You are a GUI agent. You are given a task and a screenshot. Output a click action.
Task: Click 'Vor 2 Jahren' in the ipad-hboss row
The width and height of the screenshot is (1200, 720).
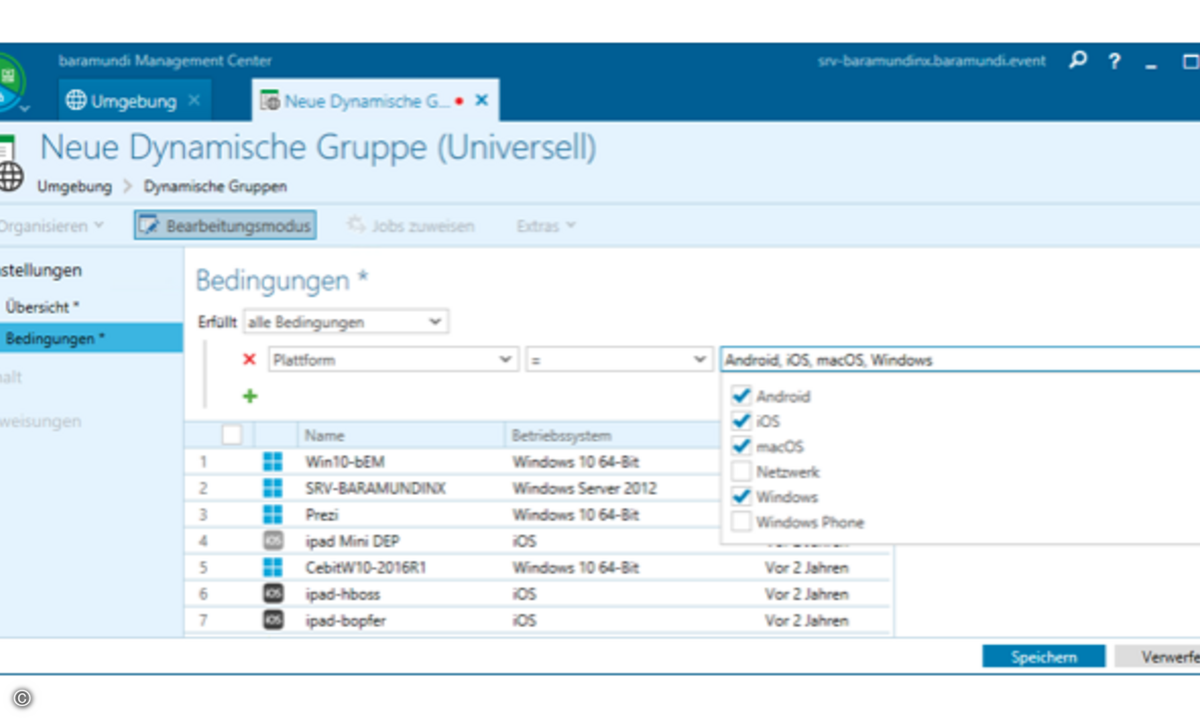[806, 594]
